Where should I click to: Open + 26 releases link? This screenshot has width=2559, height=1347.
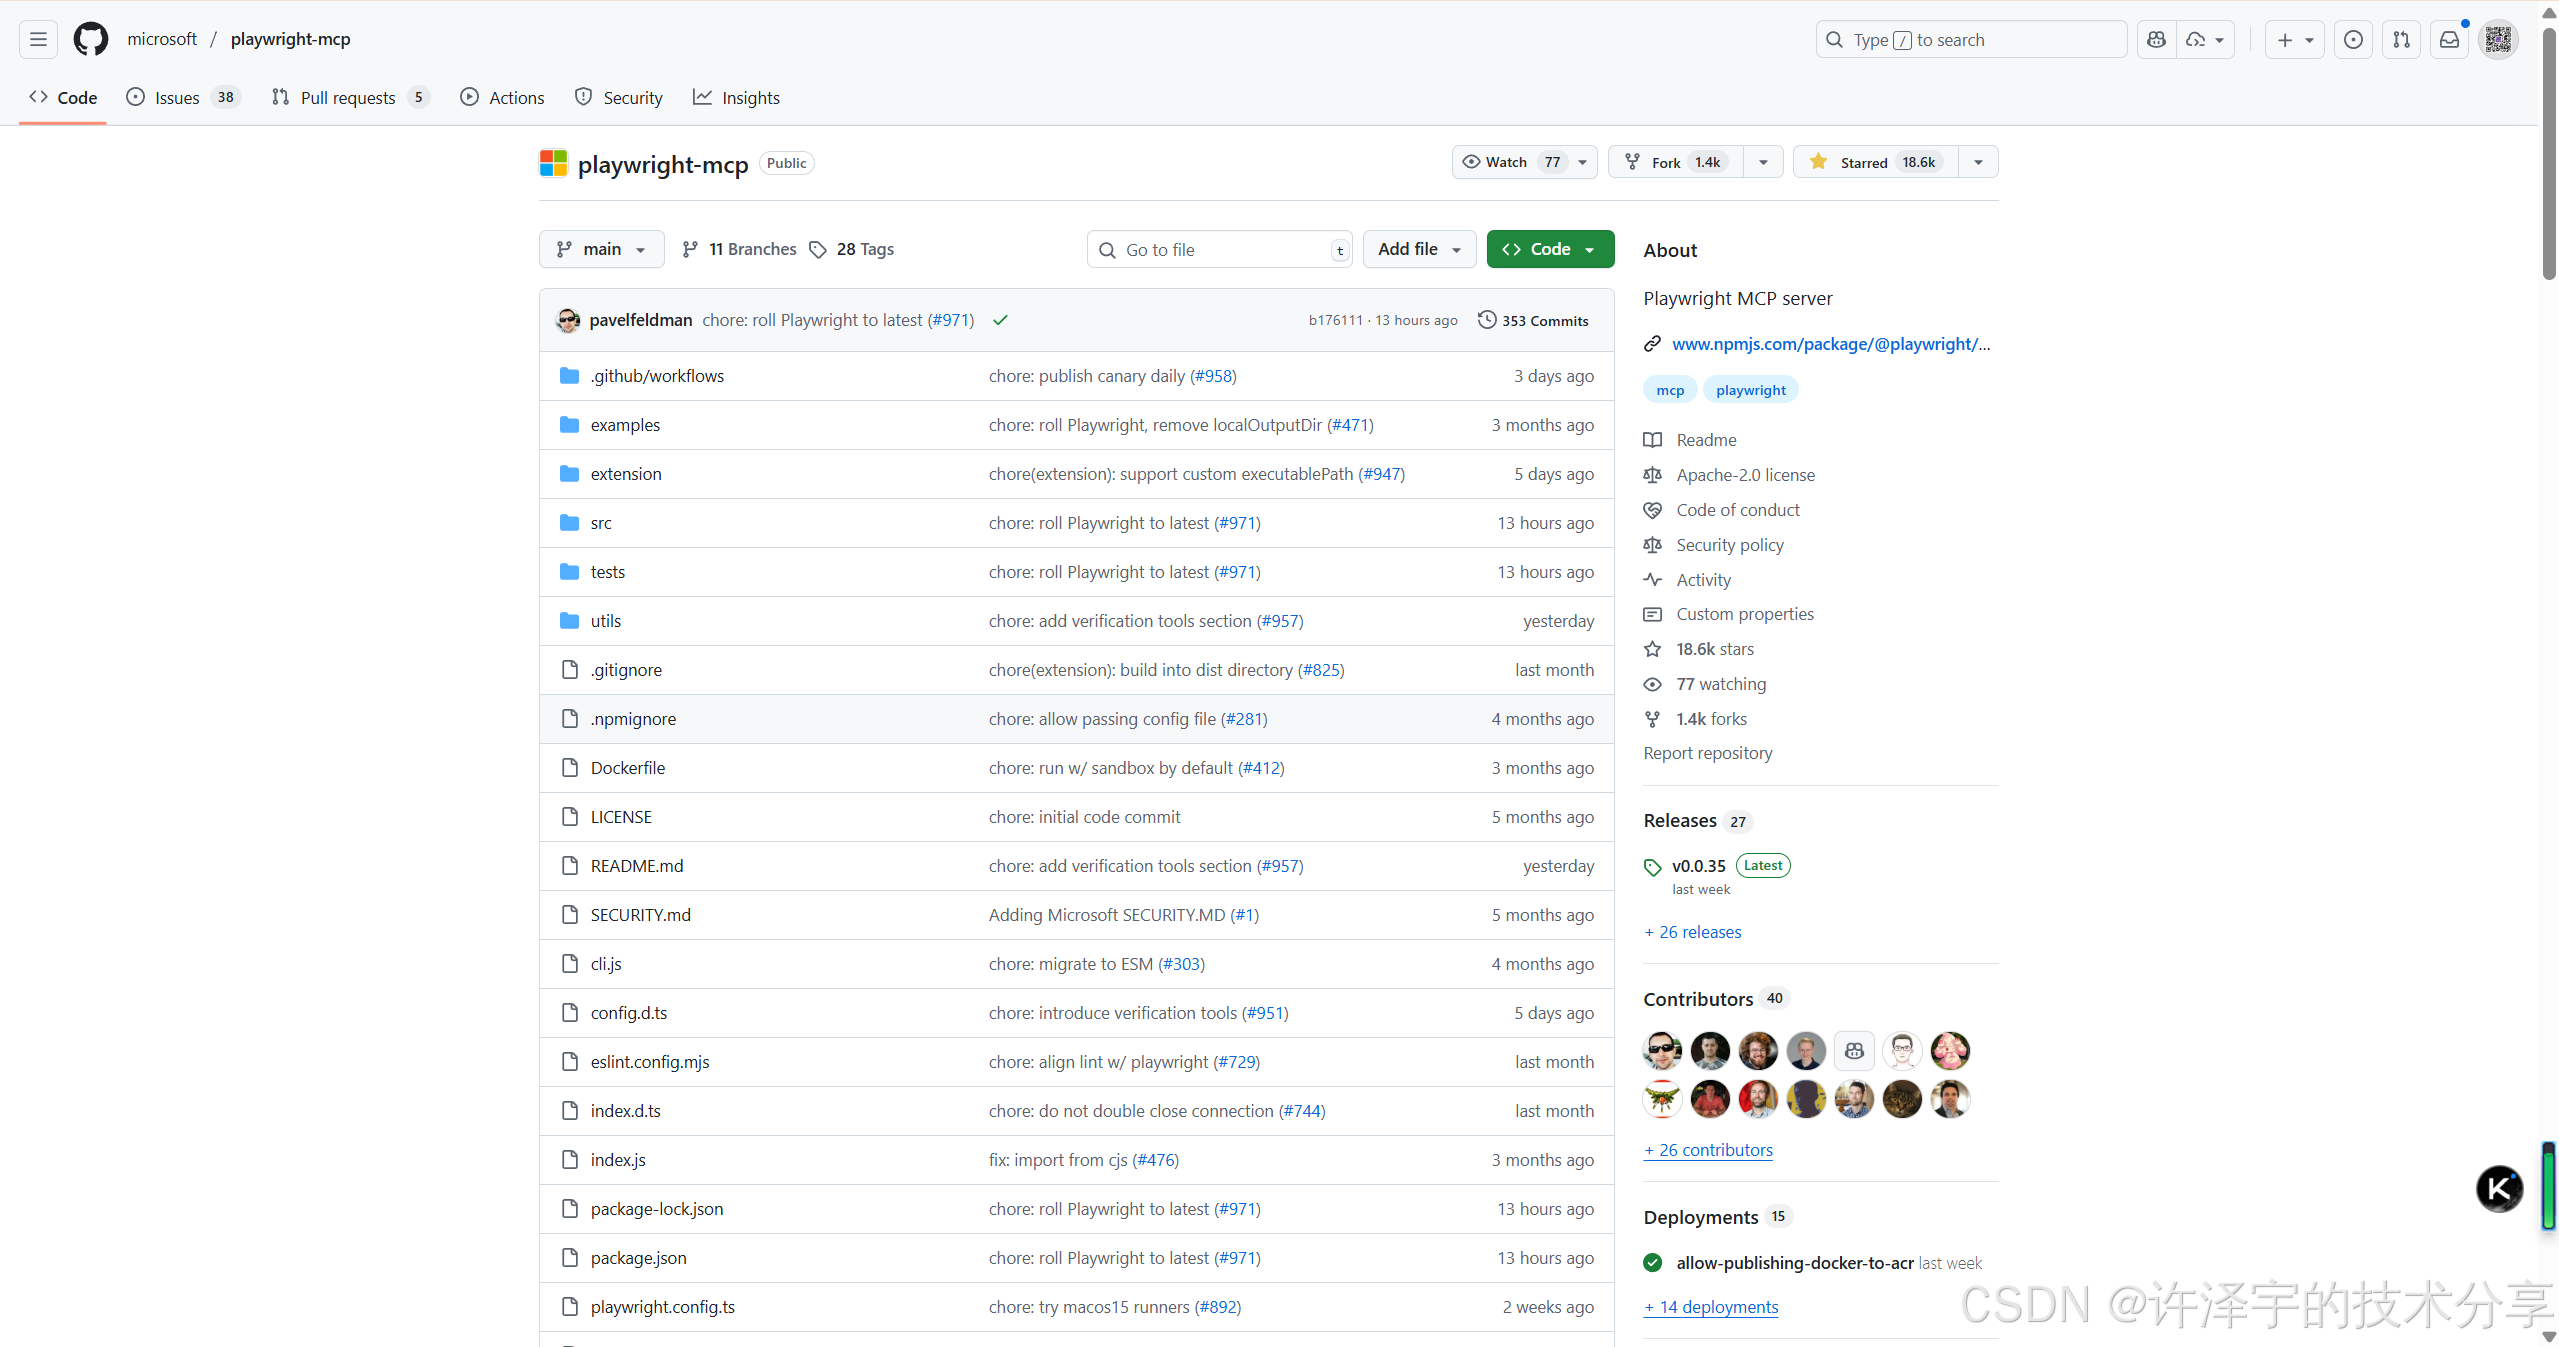pyautogui.click(x=1693, y=932)
